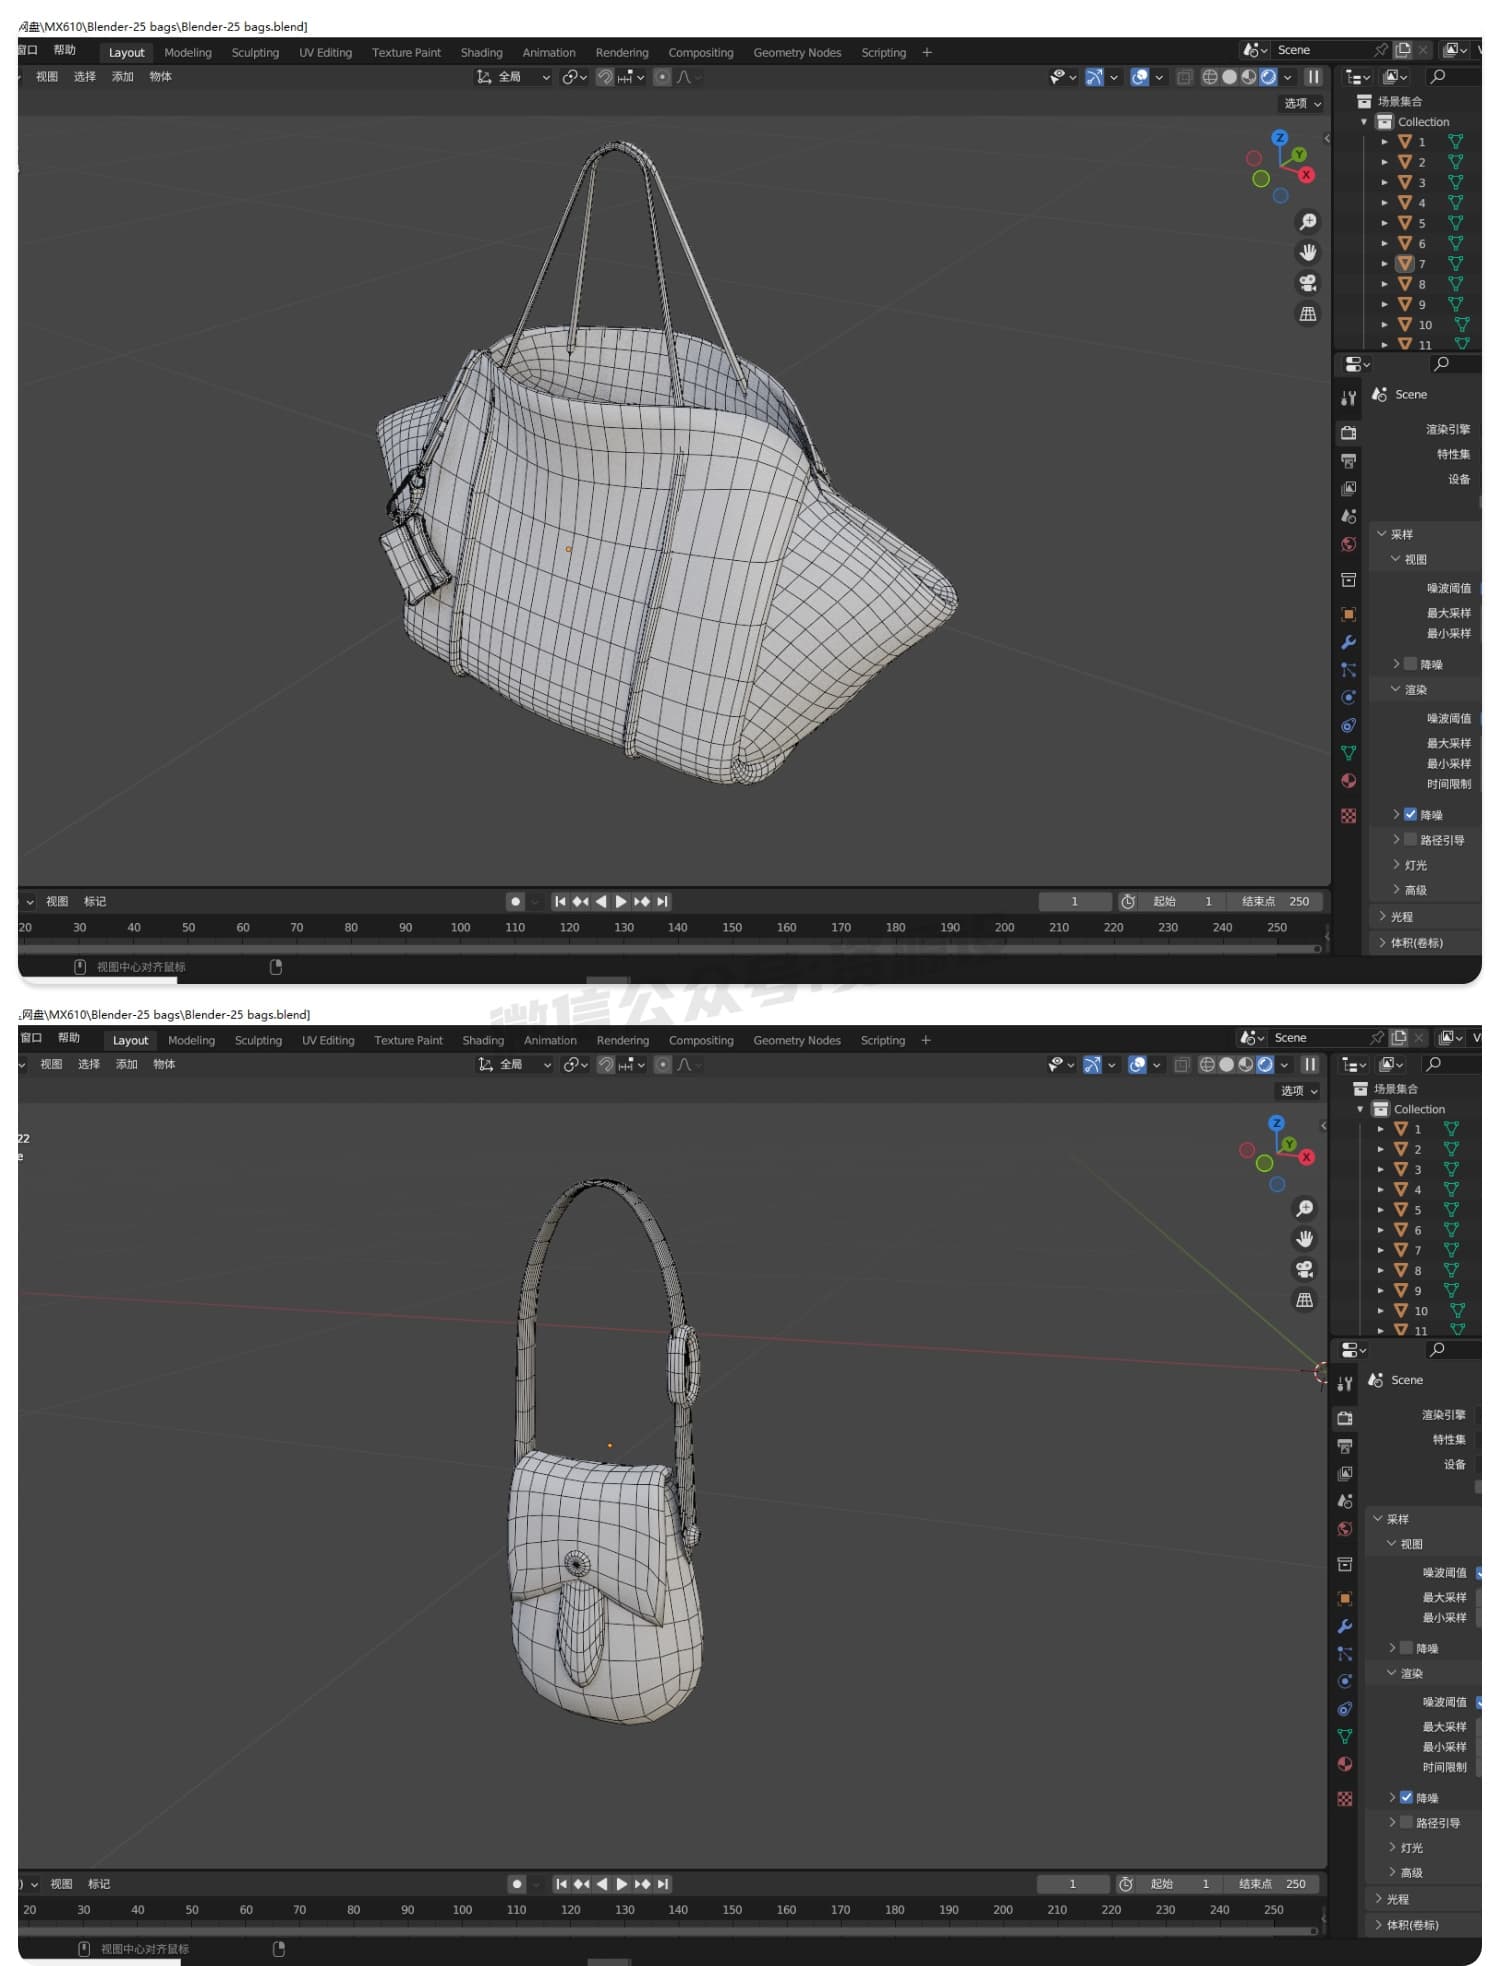This screenshot has width=1500, height=1966.
Task: Open Material properties tab in shoulder-bag window
Action: [x=1345, y=1765]
